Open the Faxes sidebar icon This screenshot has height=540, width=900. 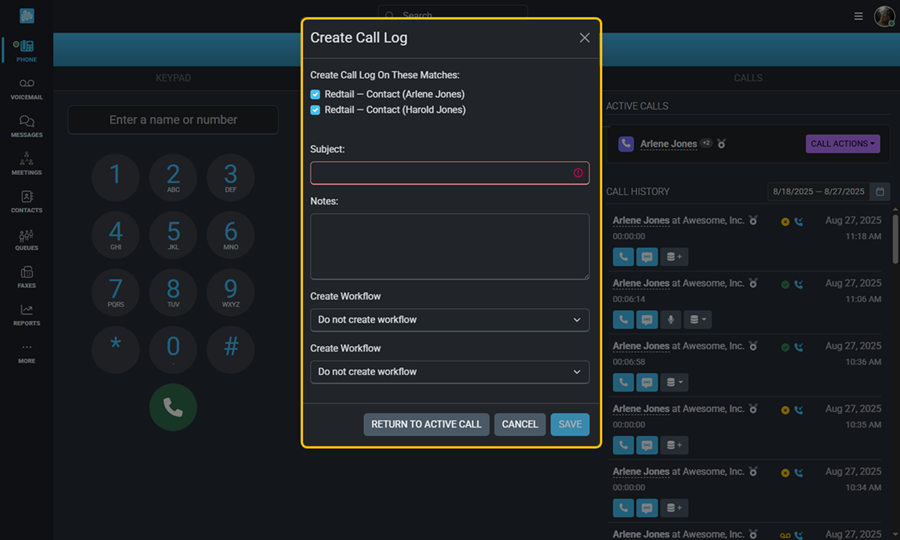pos(26,277)
